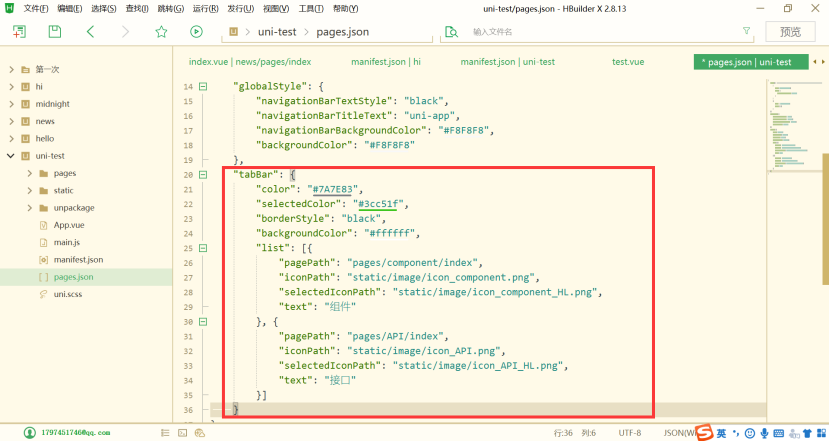
Task: Click the #ffffff background color value
Action: [x=390, y=233]
